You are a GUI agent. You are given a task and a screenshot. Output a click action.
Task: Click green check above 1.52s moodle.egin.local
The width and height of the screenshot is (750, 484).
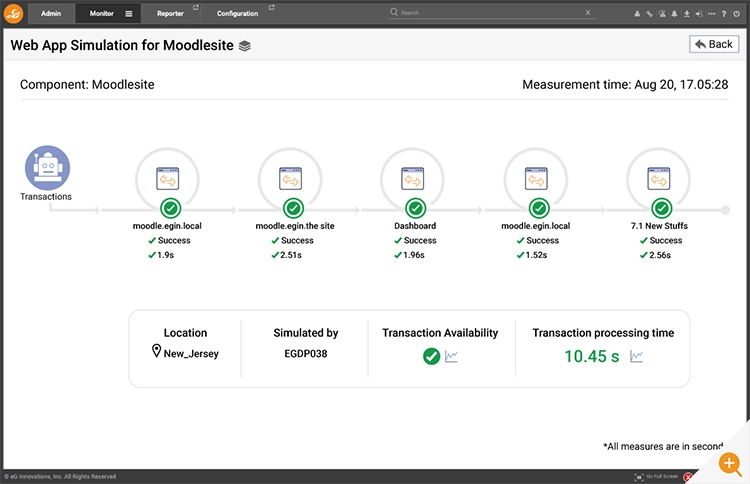tap(539, 209)
